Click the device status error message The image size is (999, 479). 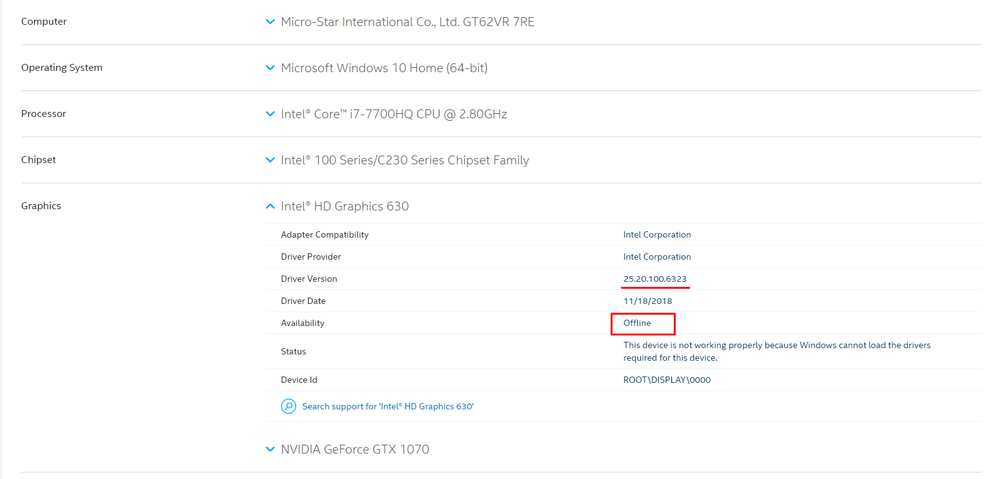777,351
